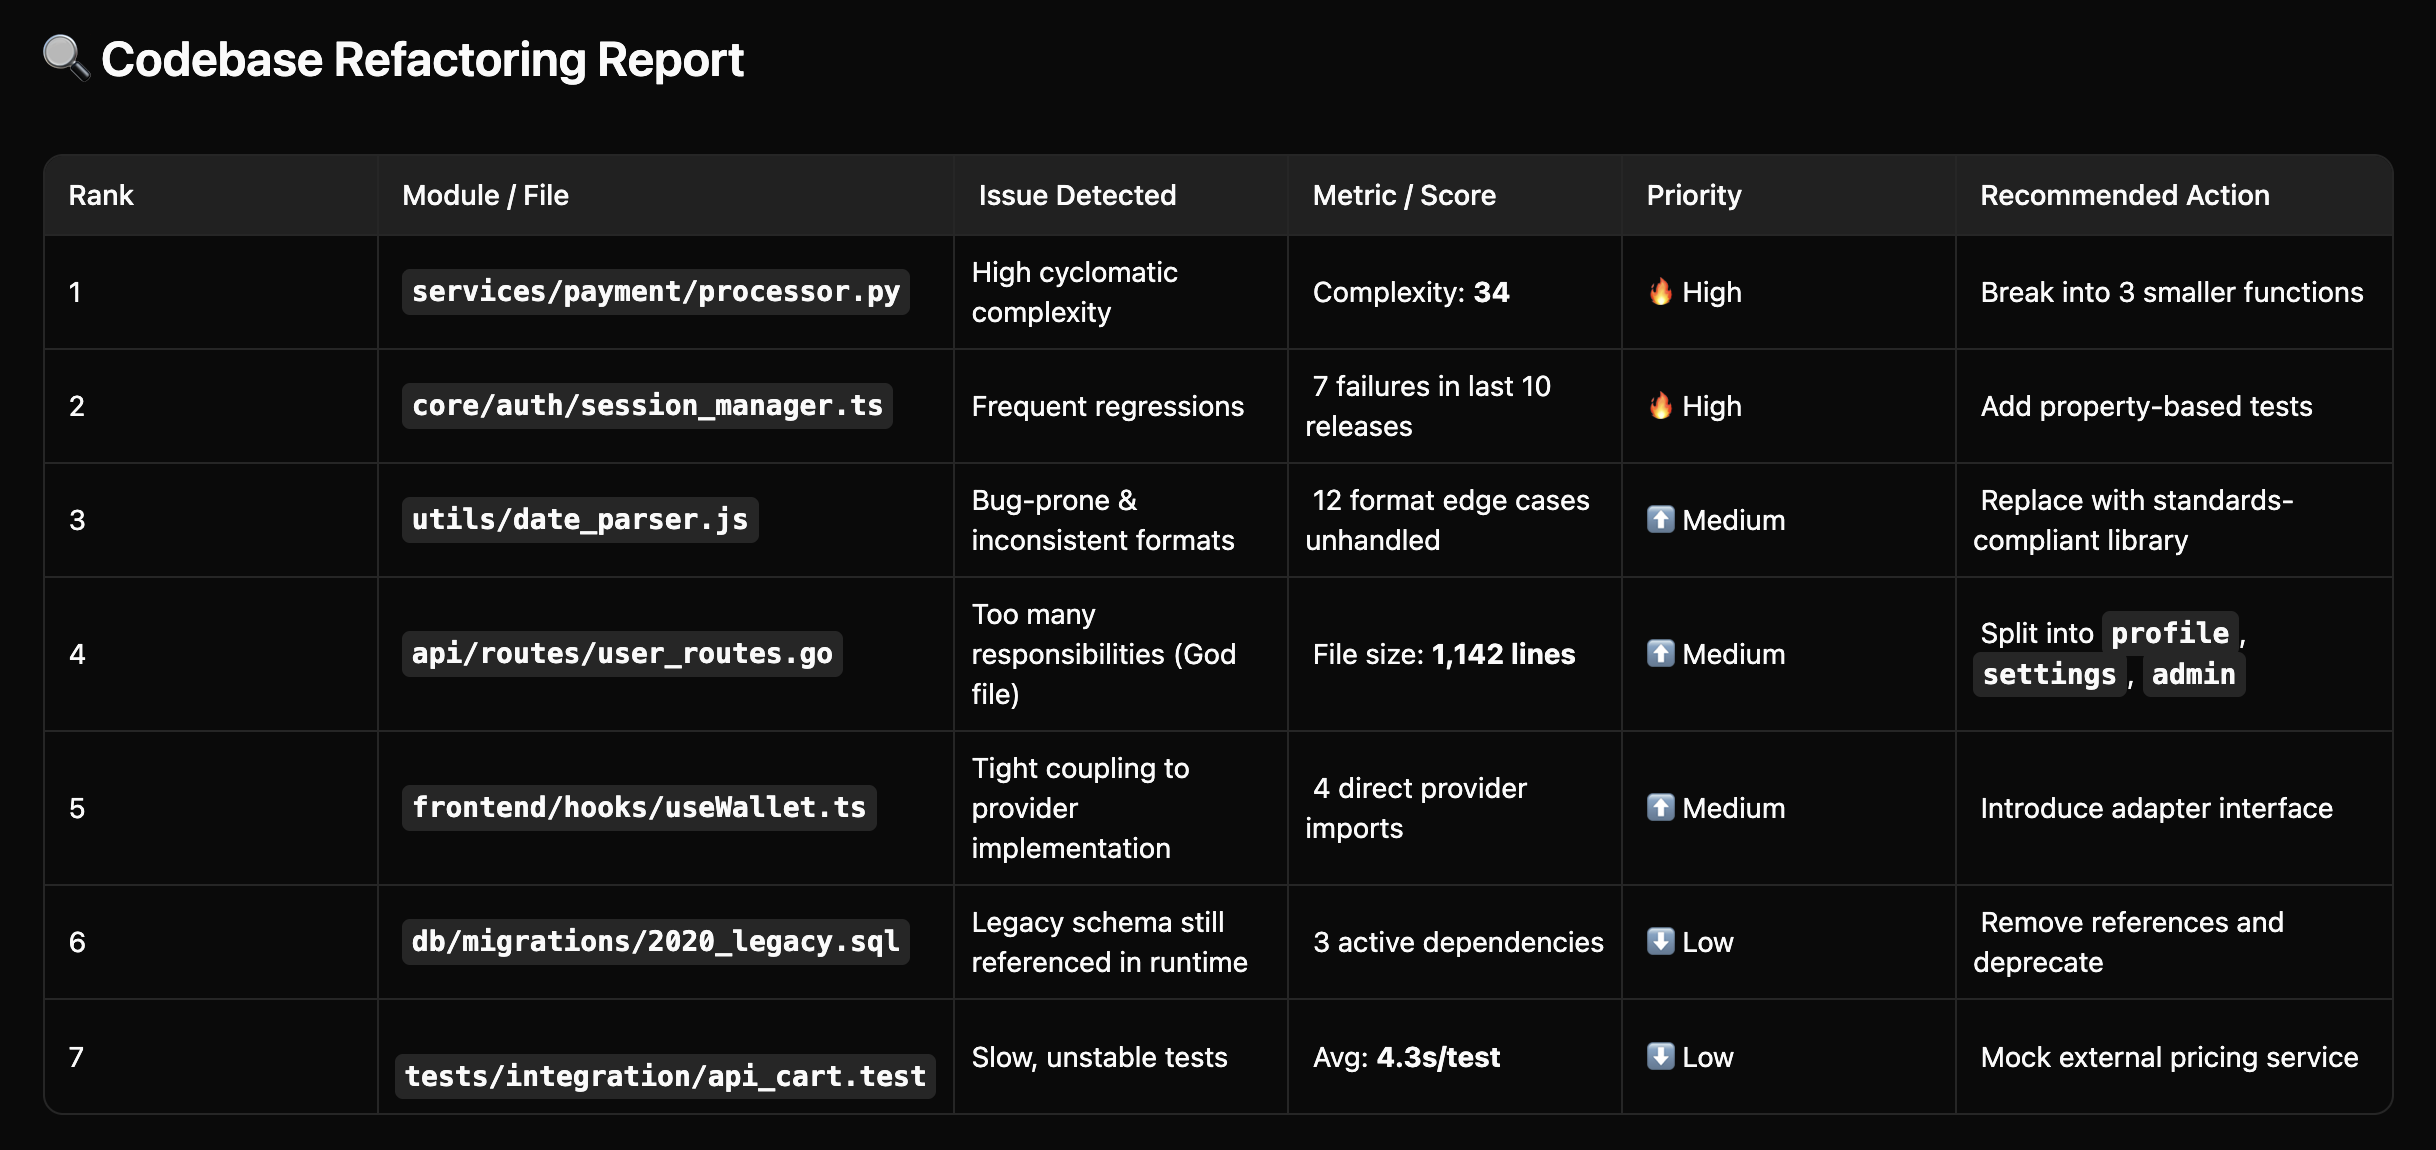
Task: Click the up-arrow icon in the useWallet row
Action: (1660, 808)
